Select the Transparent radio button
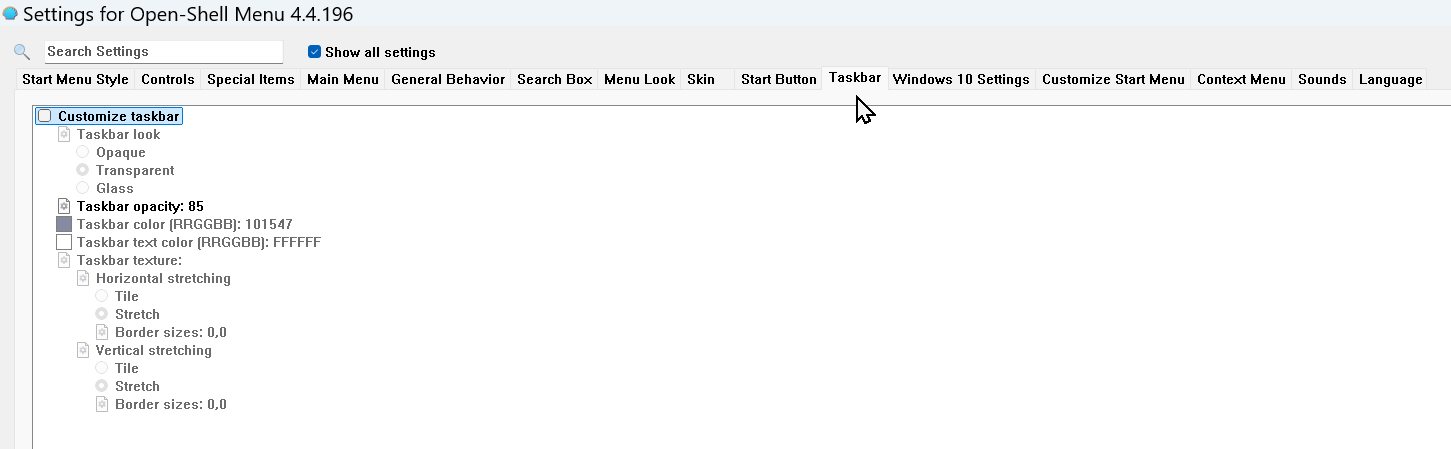Image resolution: width=1451 pixels, height=449 pixels. coord(83,170)
